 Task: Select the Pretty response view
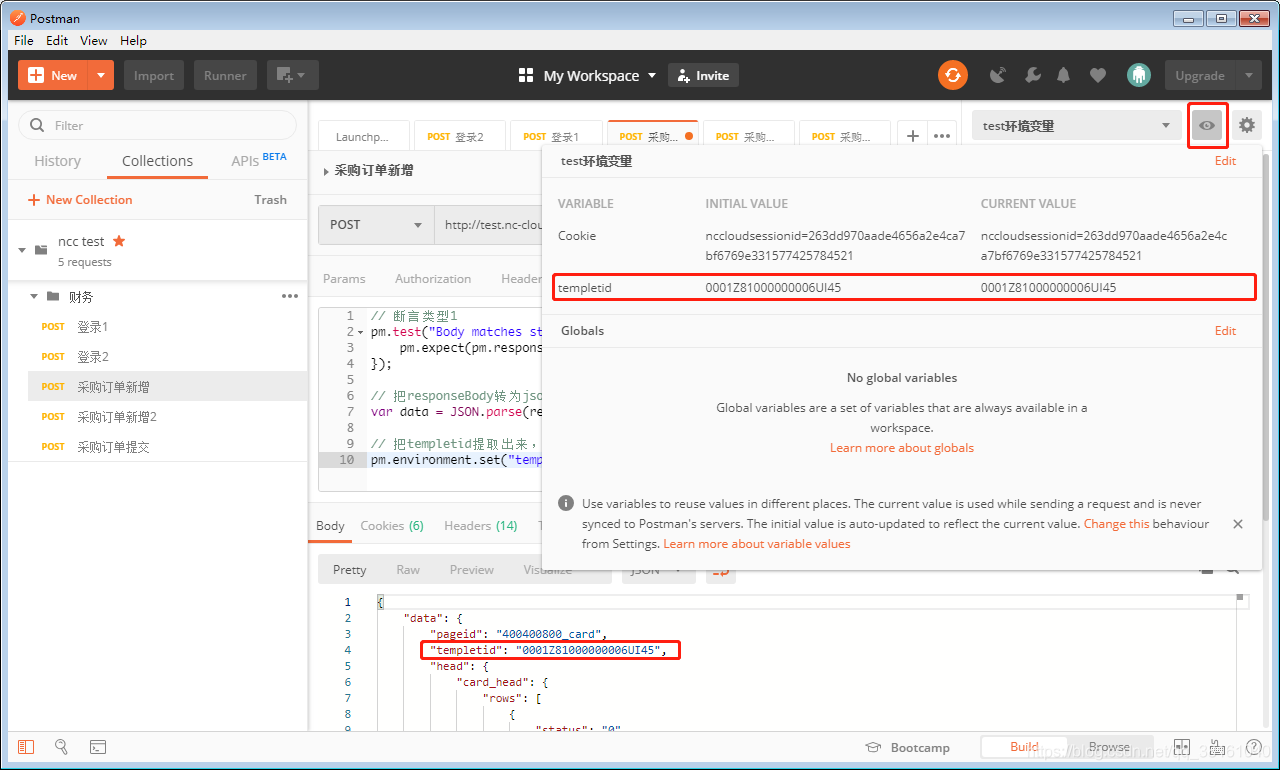tap(350, 569)
